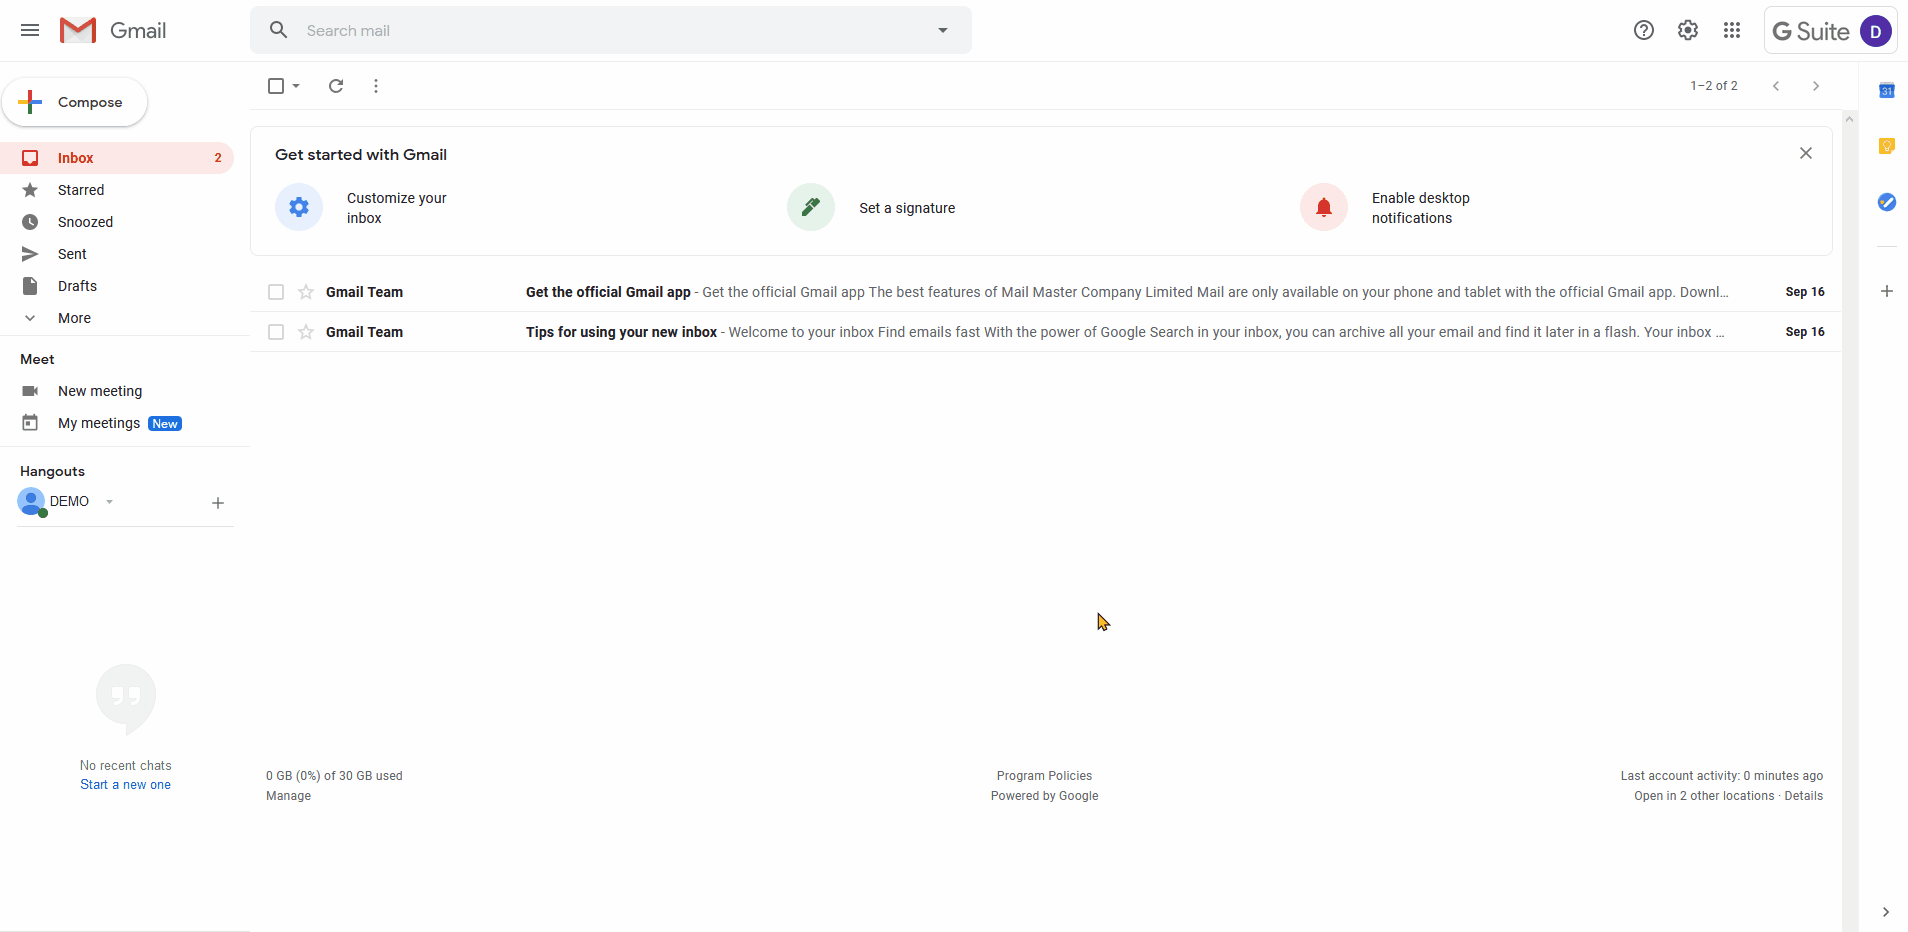The image size is (1908, 932).
Task: Click the Enable desktop notifications bell
Action: point(1324,207)
